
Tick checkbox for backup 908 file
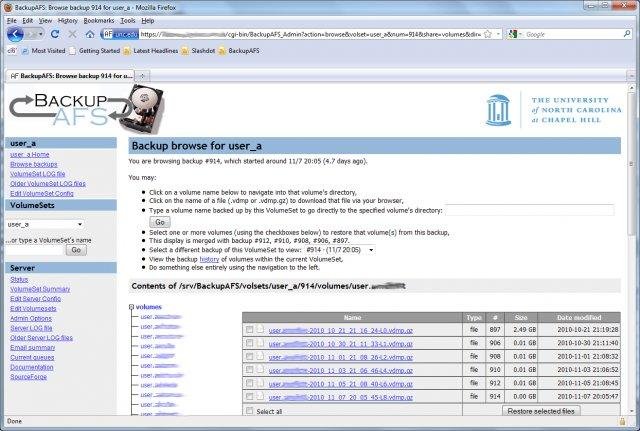(x=249, y=356)
